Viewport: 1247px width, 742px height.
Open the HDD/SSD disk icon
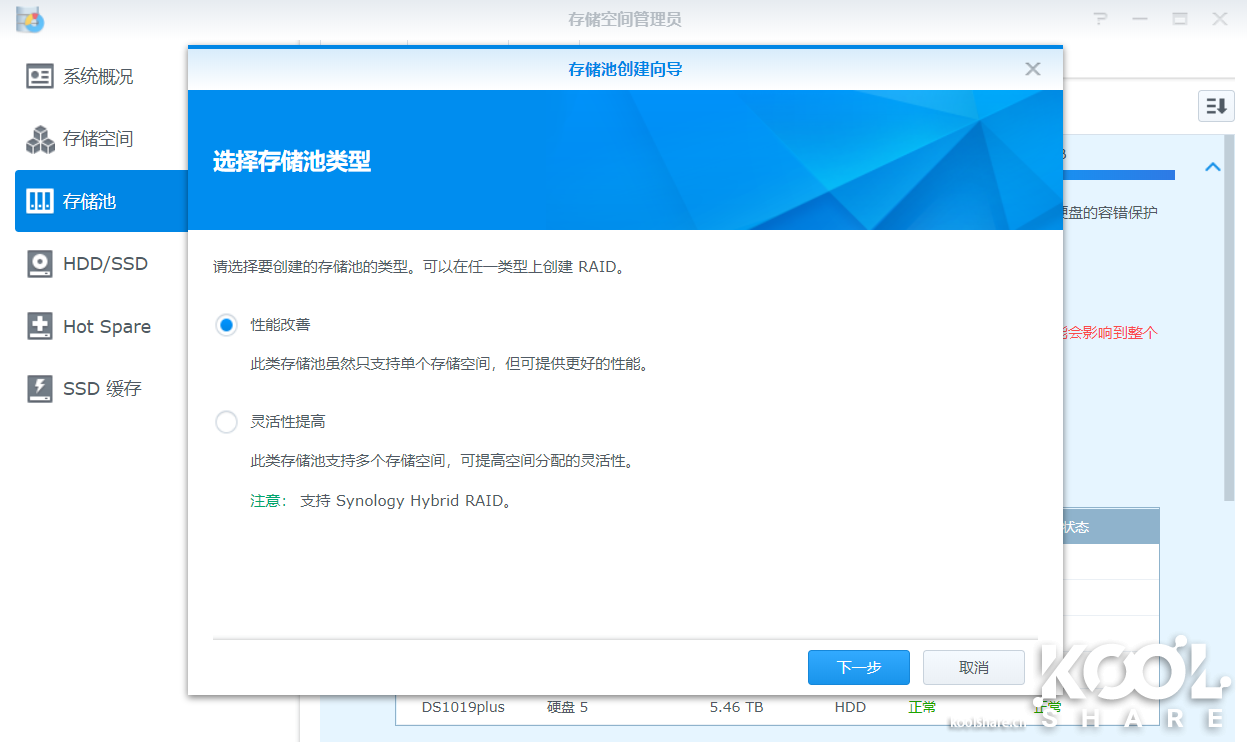40,264
